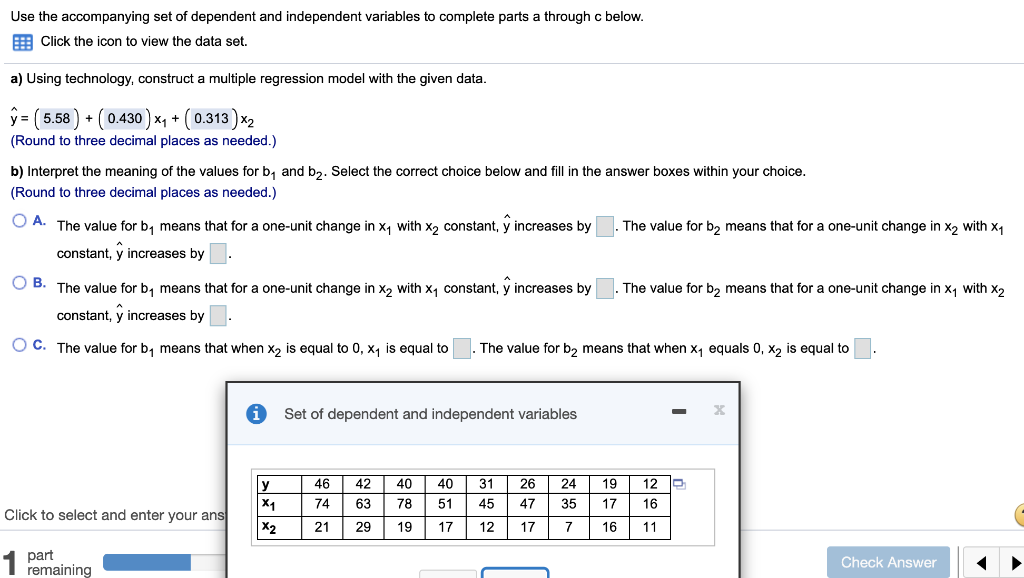Screen dimensions: 1024x578
Task: Select answer choice A
Action: point(20,221)
